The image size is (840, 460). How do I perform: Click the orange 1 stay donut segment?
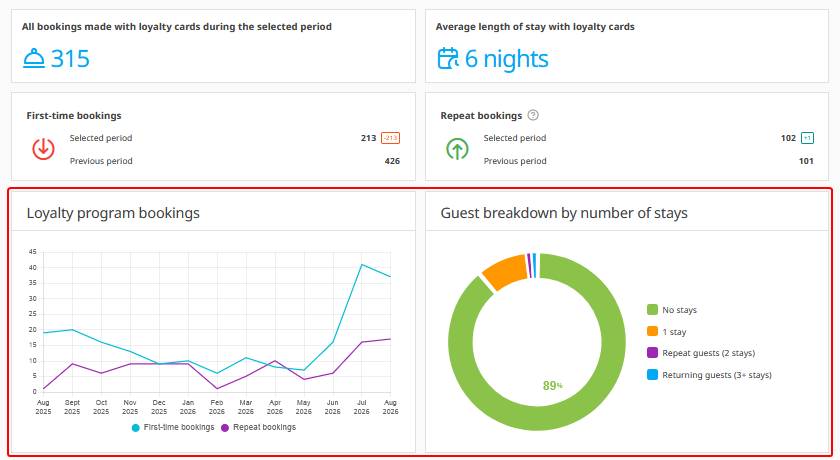[x=505, y=271]
